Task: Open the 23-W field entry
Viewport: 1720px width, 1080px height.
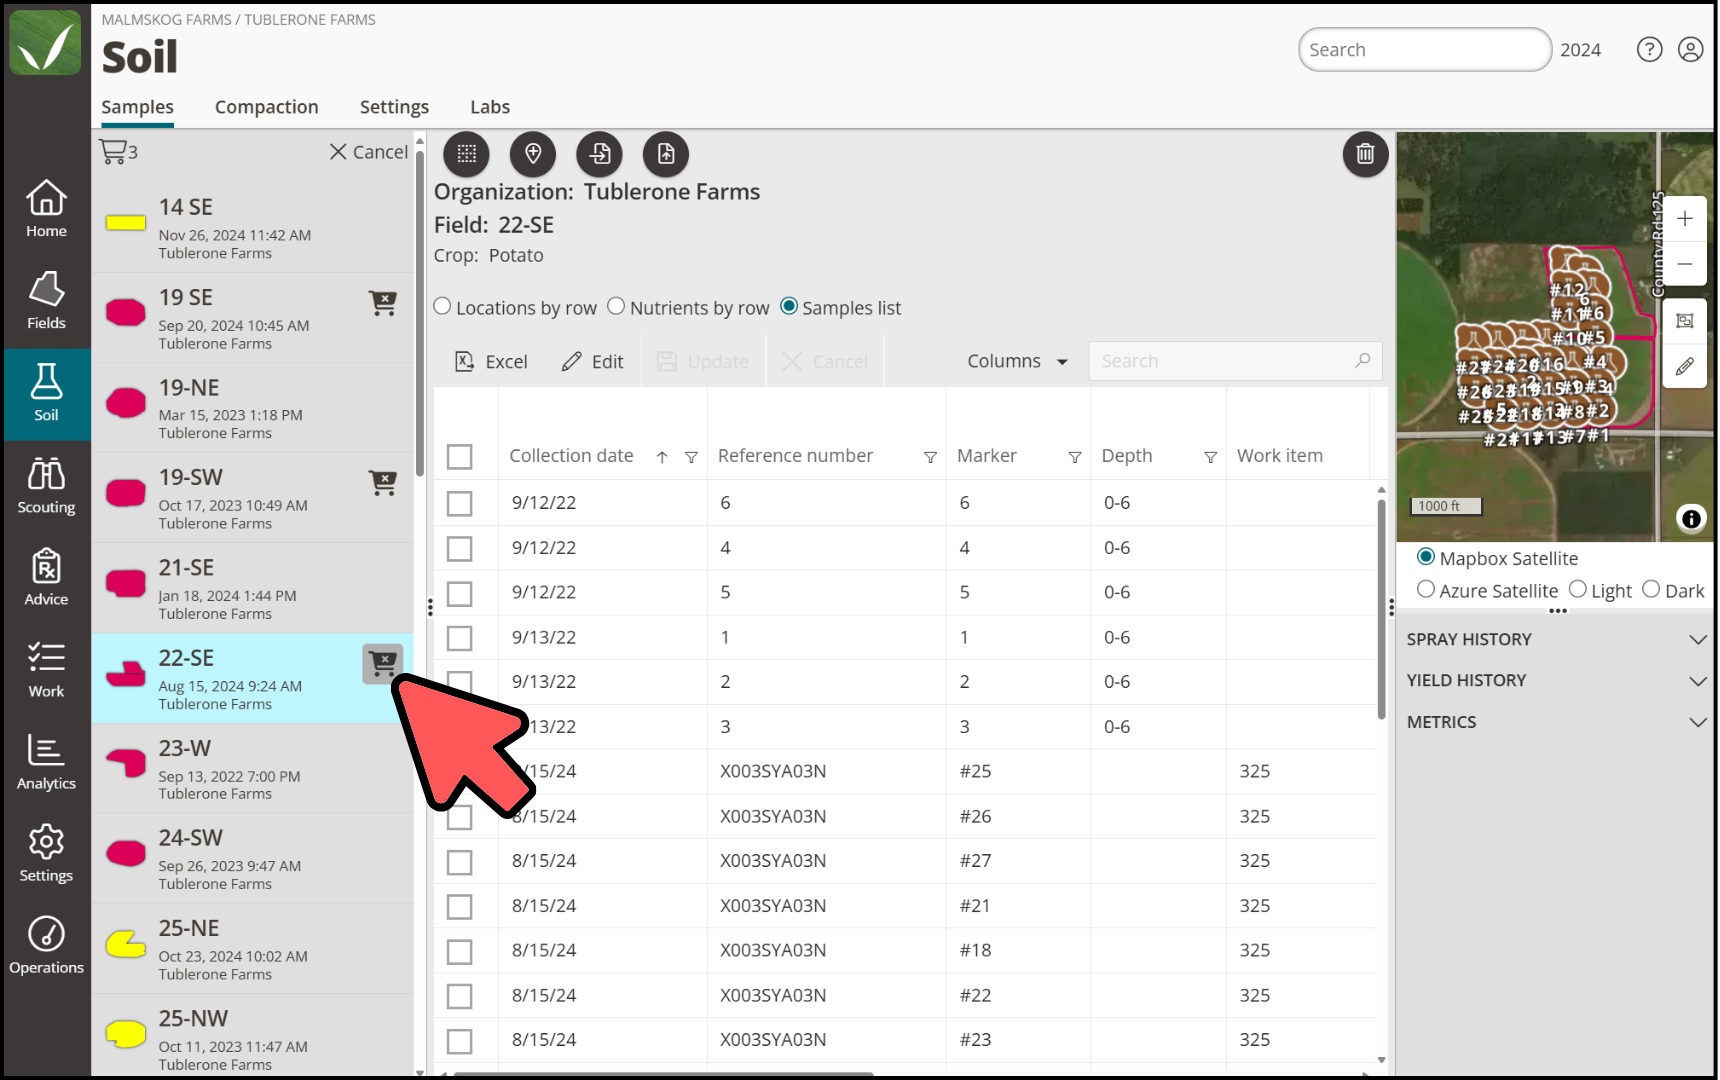Action: tap(252, 769)
